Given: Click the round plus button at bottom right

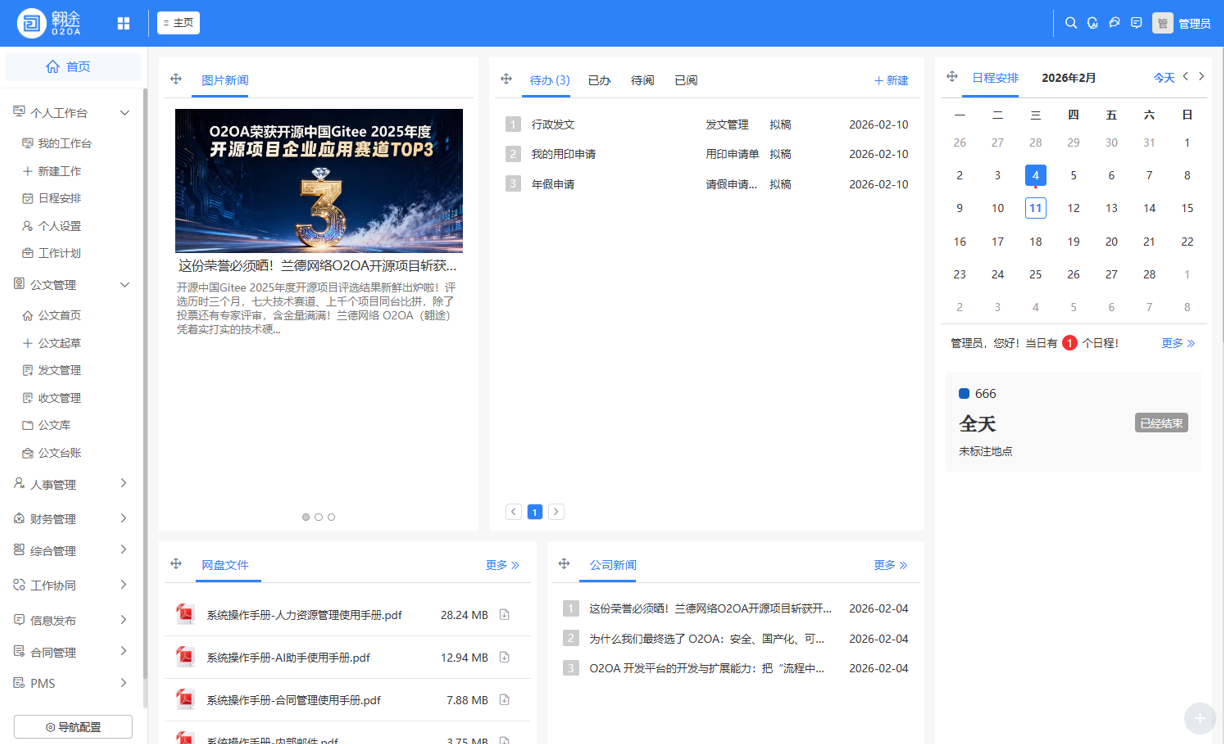Looking at the screenshot, I should (x=1199, y=718).
